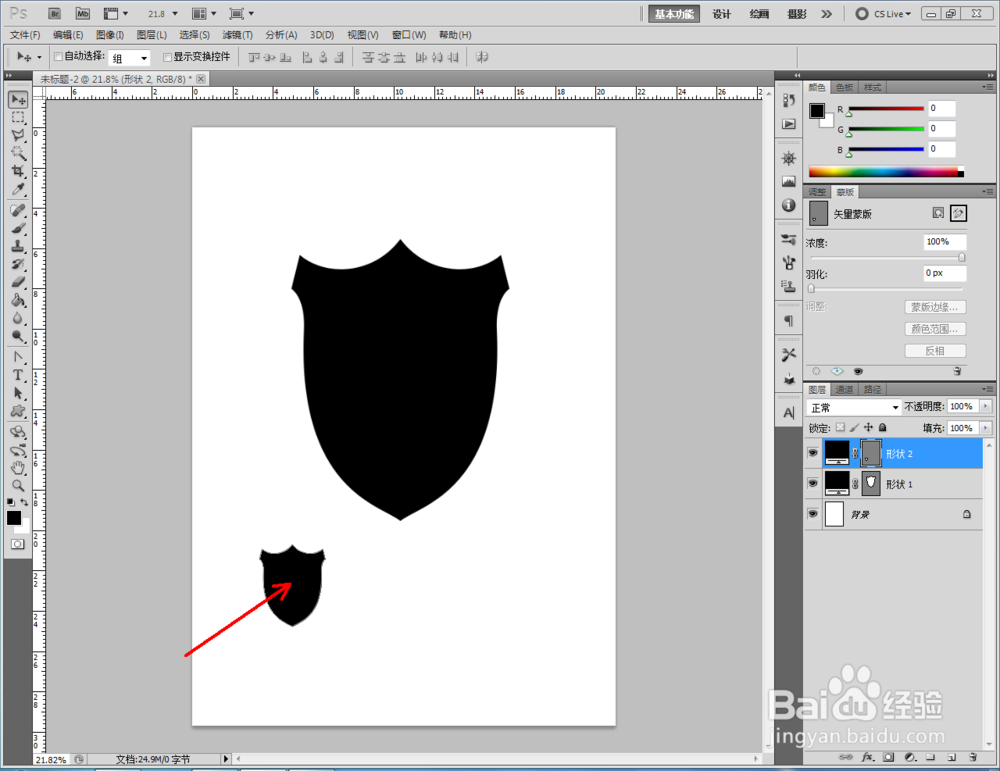Select the Spot Healing Brush tool
Viewport: 1000px width, 771px height.
pos(18,210)
